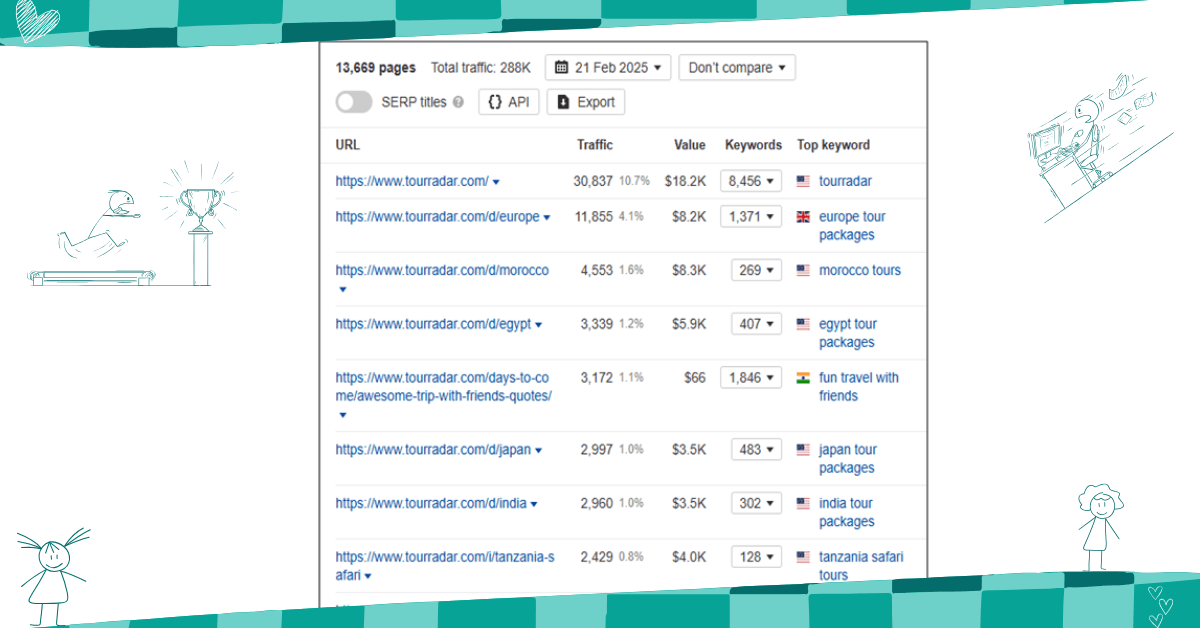This screenshot has height=628, width=1200.
Task: Click the 'india tour packages' keyword
Action: tap(847, 513)
